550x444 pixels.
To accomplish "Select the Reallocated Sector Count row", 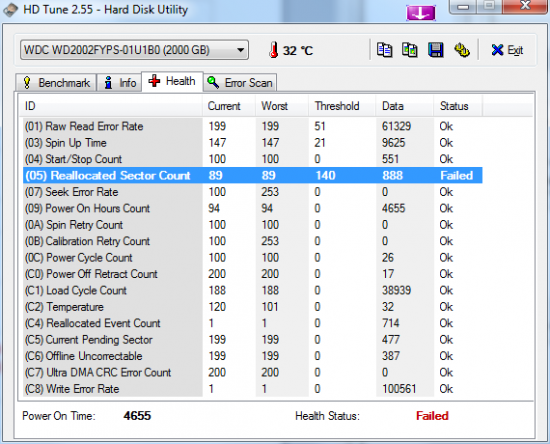I will click(253, 175).
